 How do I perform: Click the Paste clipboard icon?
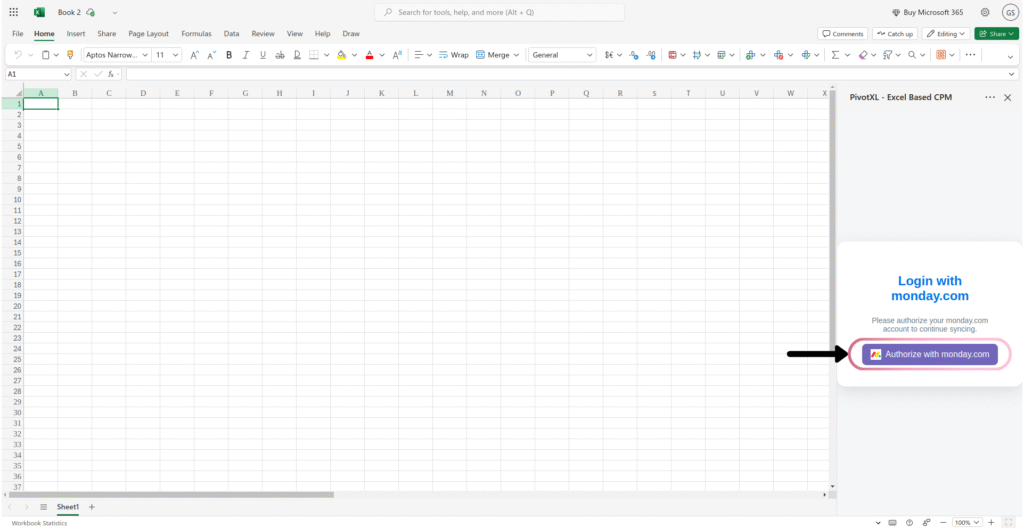coord(46,55)
